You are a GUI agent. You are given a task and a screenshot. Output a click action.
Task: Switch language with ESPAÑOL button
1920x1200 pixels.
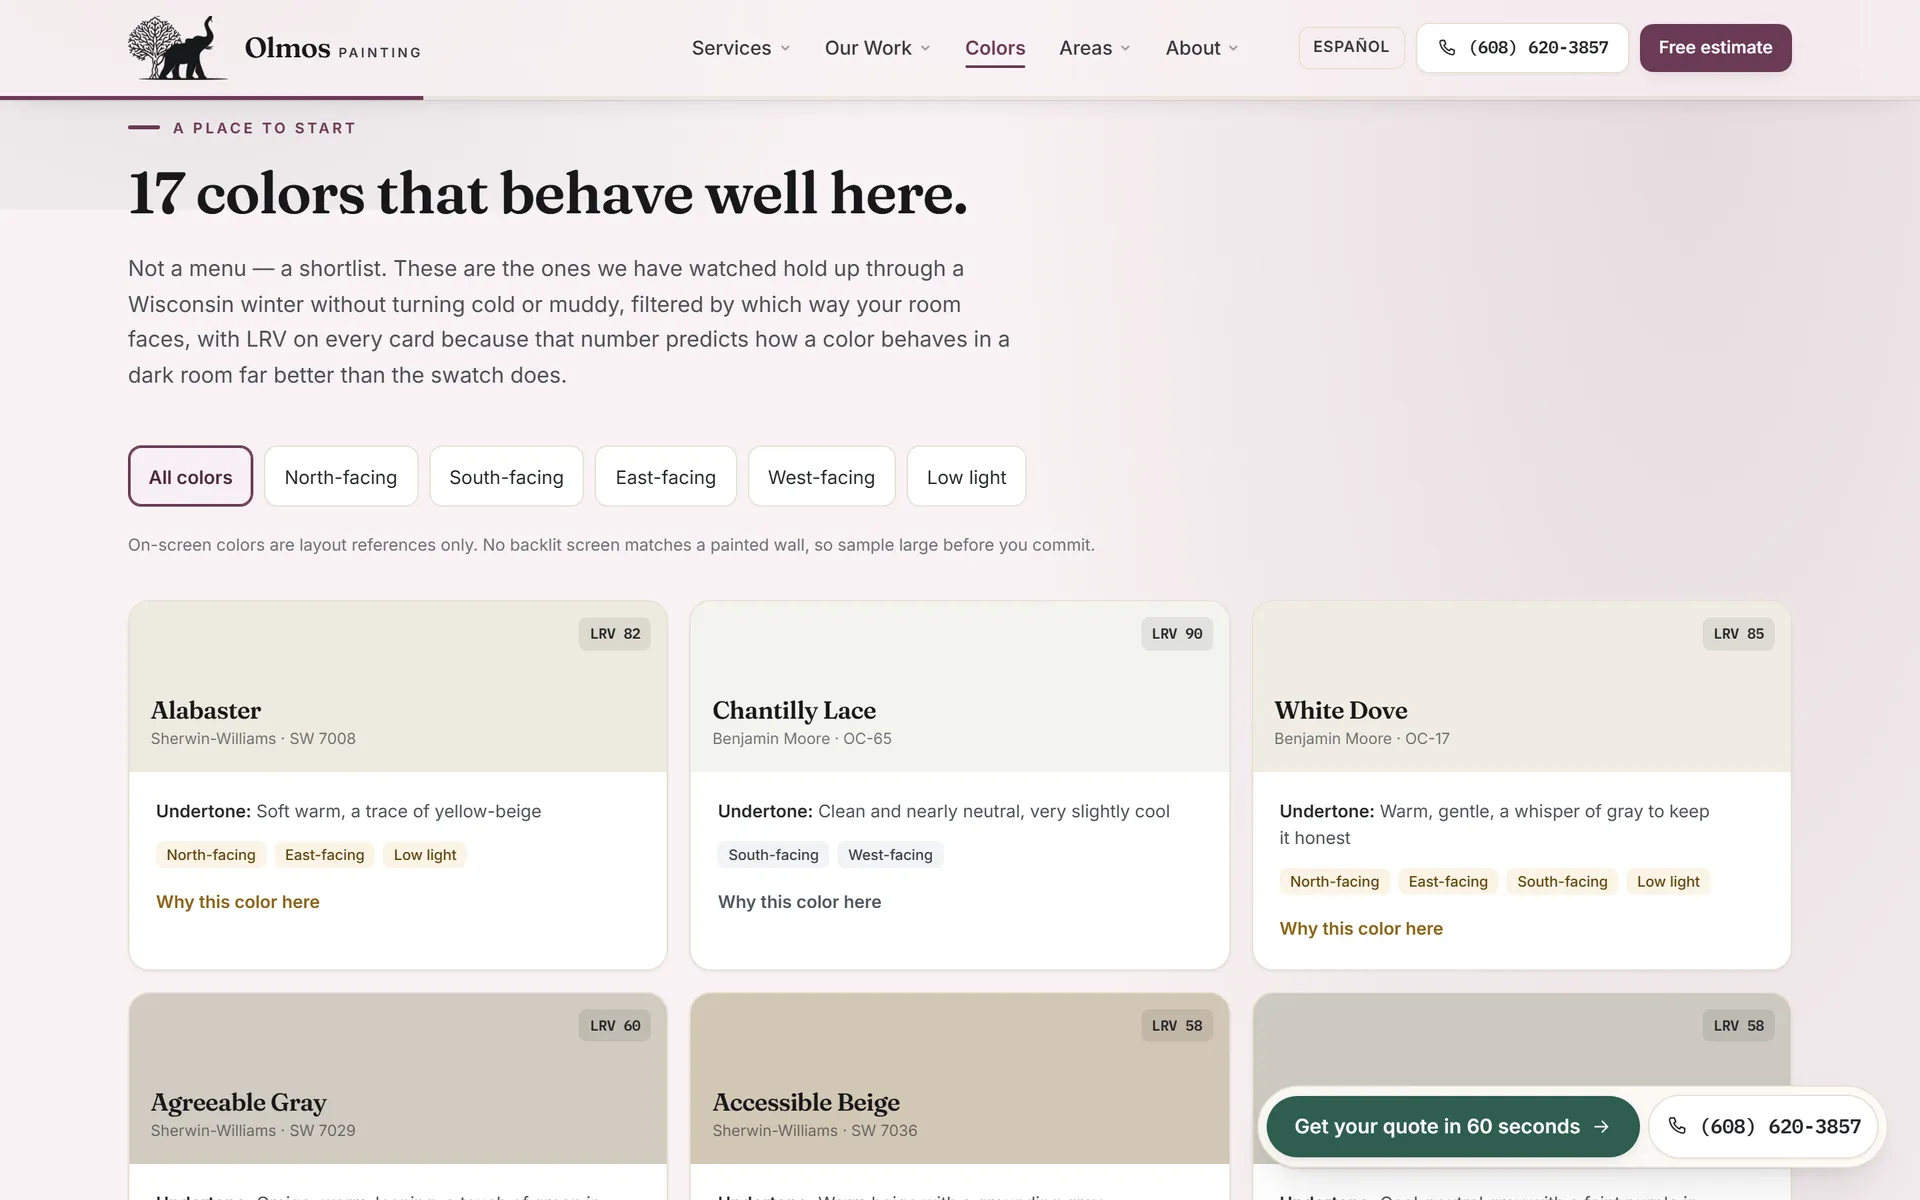1351,47
